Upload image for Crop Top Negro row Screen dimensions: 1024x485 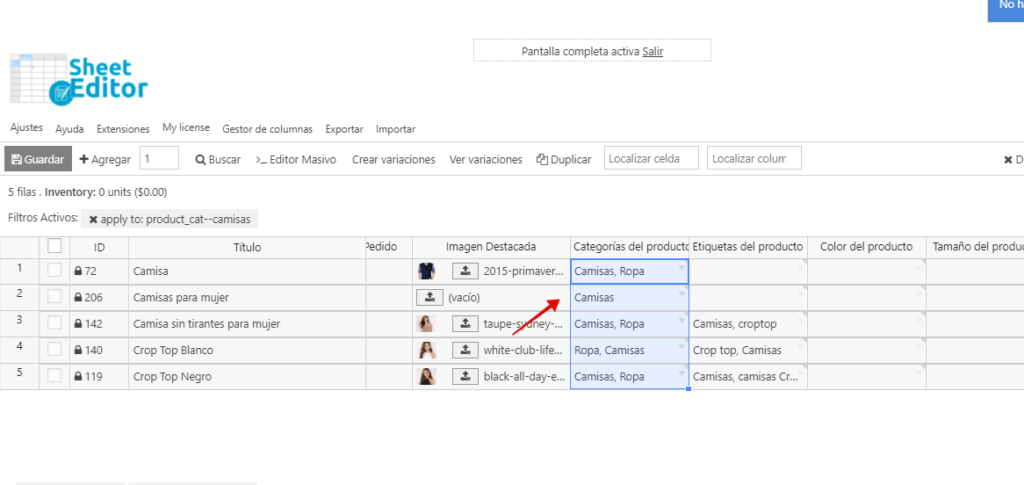465,377
